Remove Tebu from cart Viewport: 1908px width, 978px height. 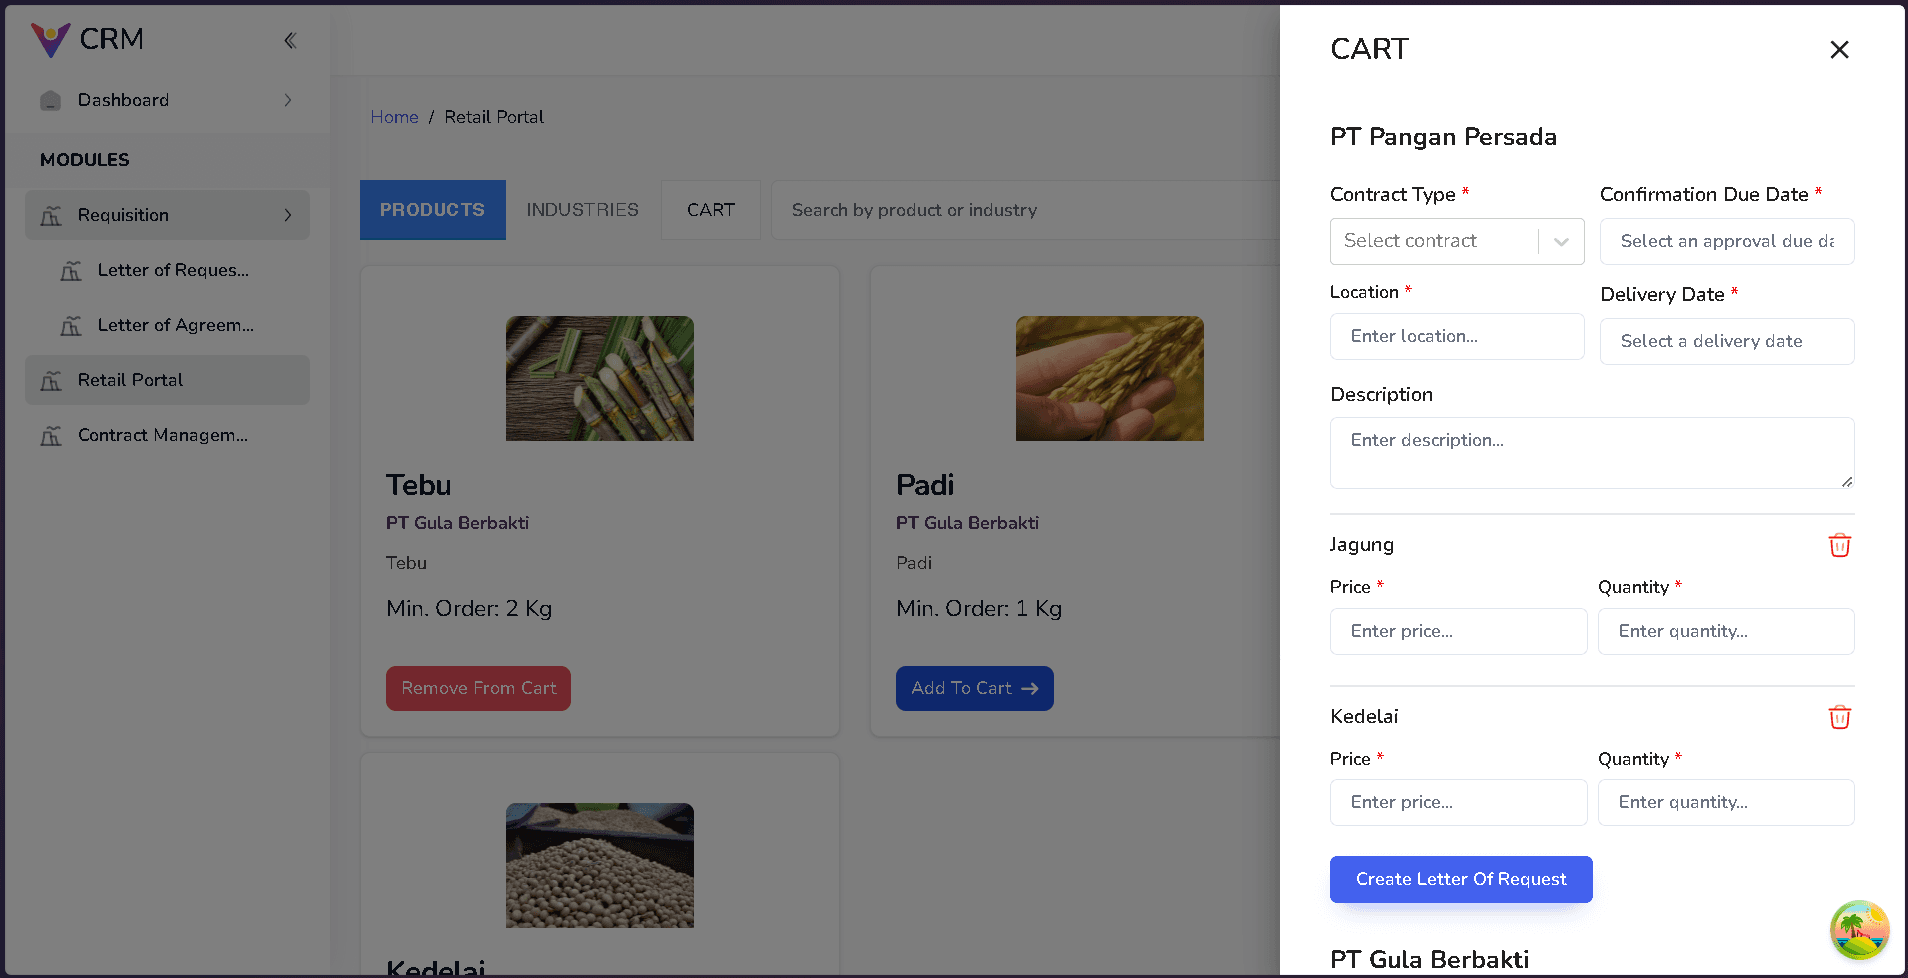click(x=478, y=688)
